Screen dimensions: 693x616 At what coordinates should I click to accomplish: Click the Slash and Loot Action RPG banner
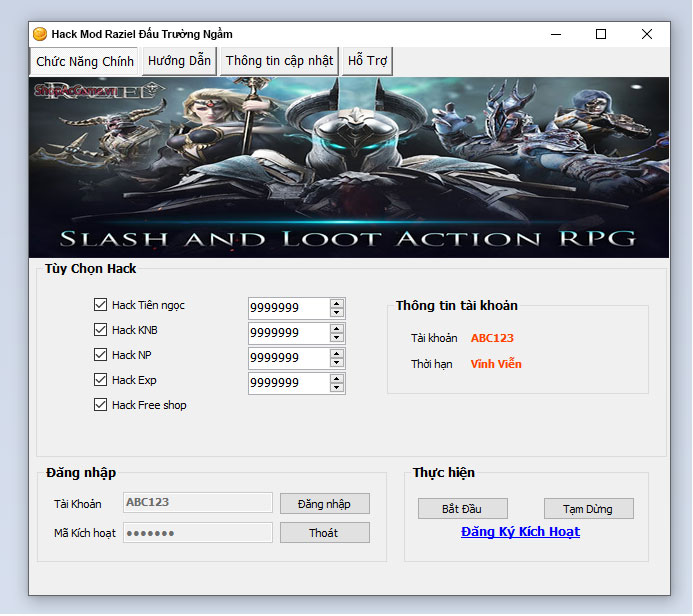[349, 167]
